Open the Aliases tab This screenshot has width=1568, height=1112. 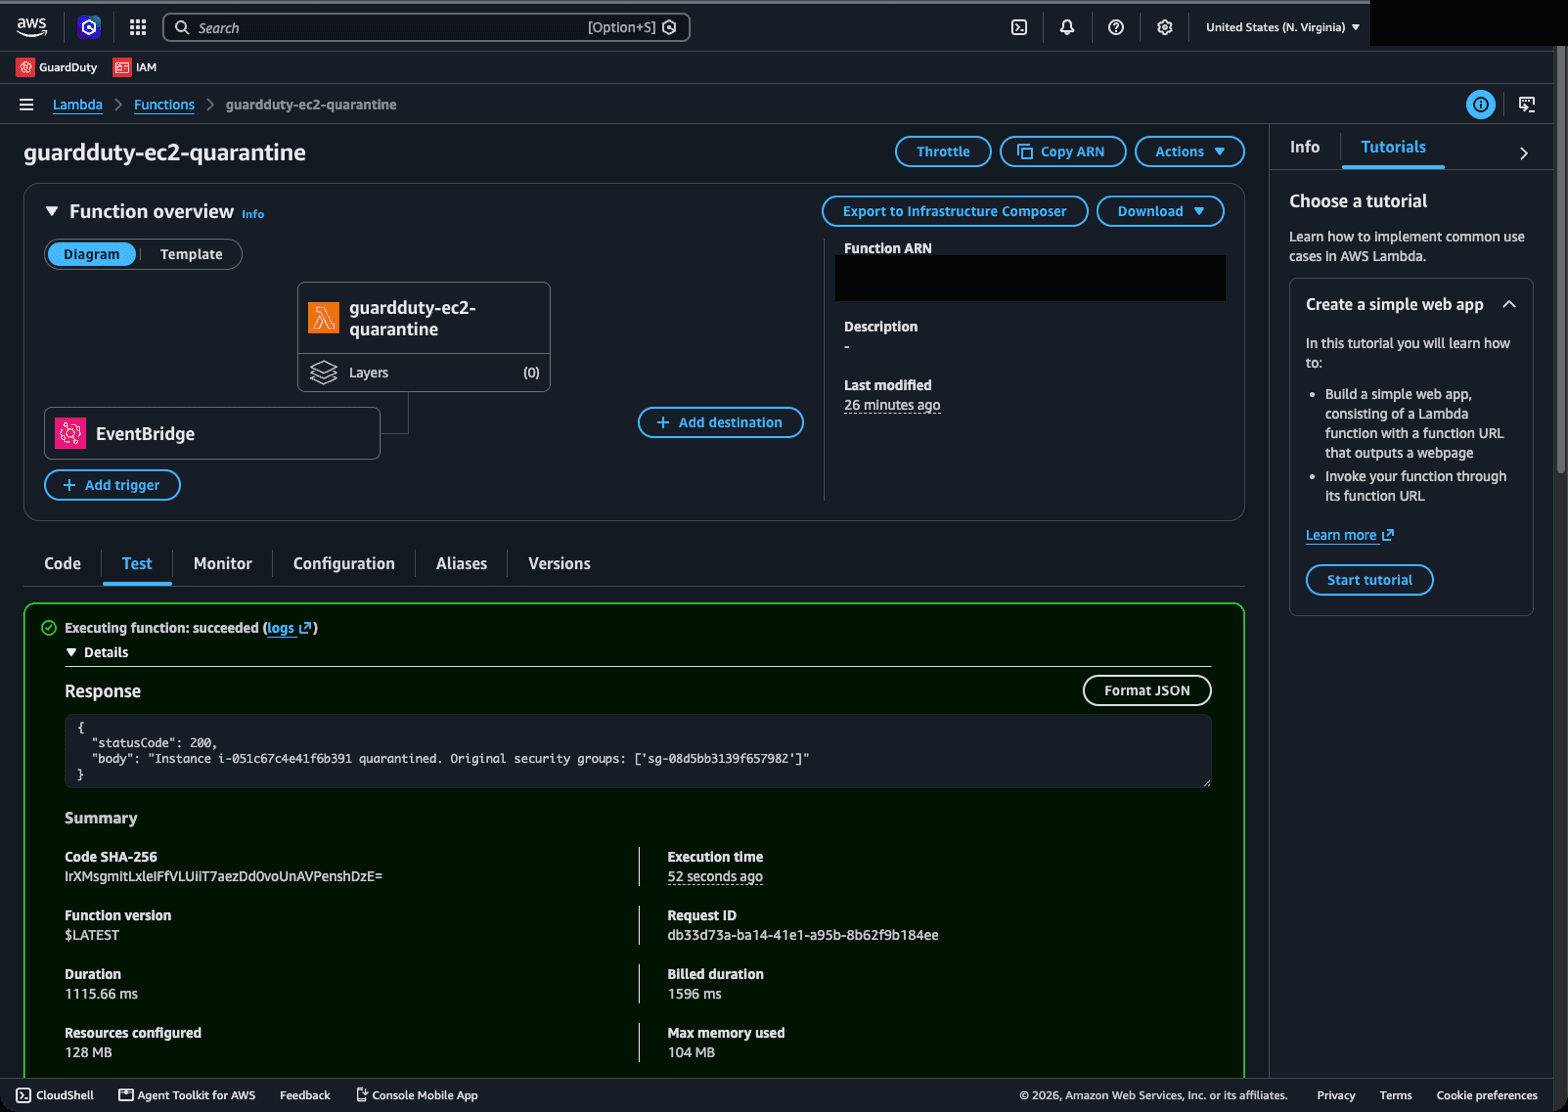(x=461, y=563)
